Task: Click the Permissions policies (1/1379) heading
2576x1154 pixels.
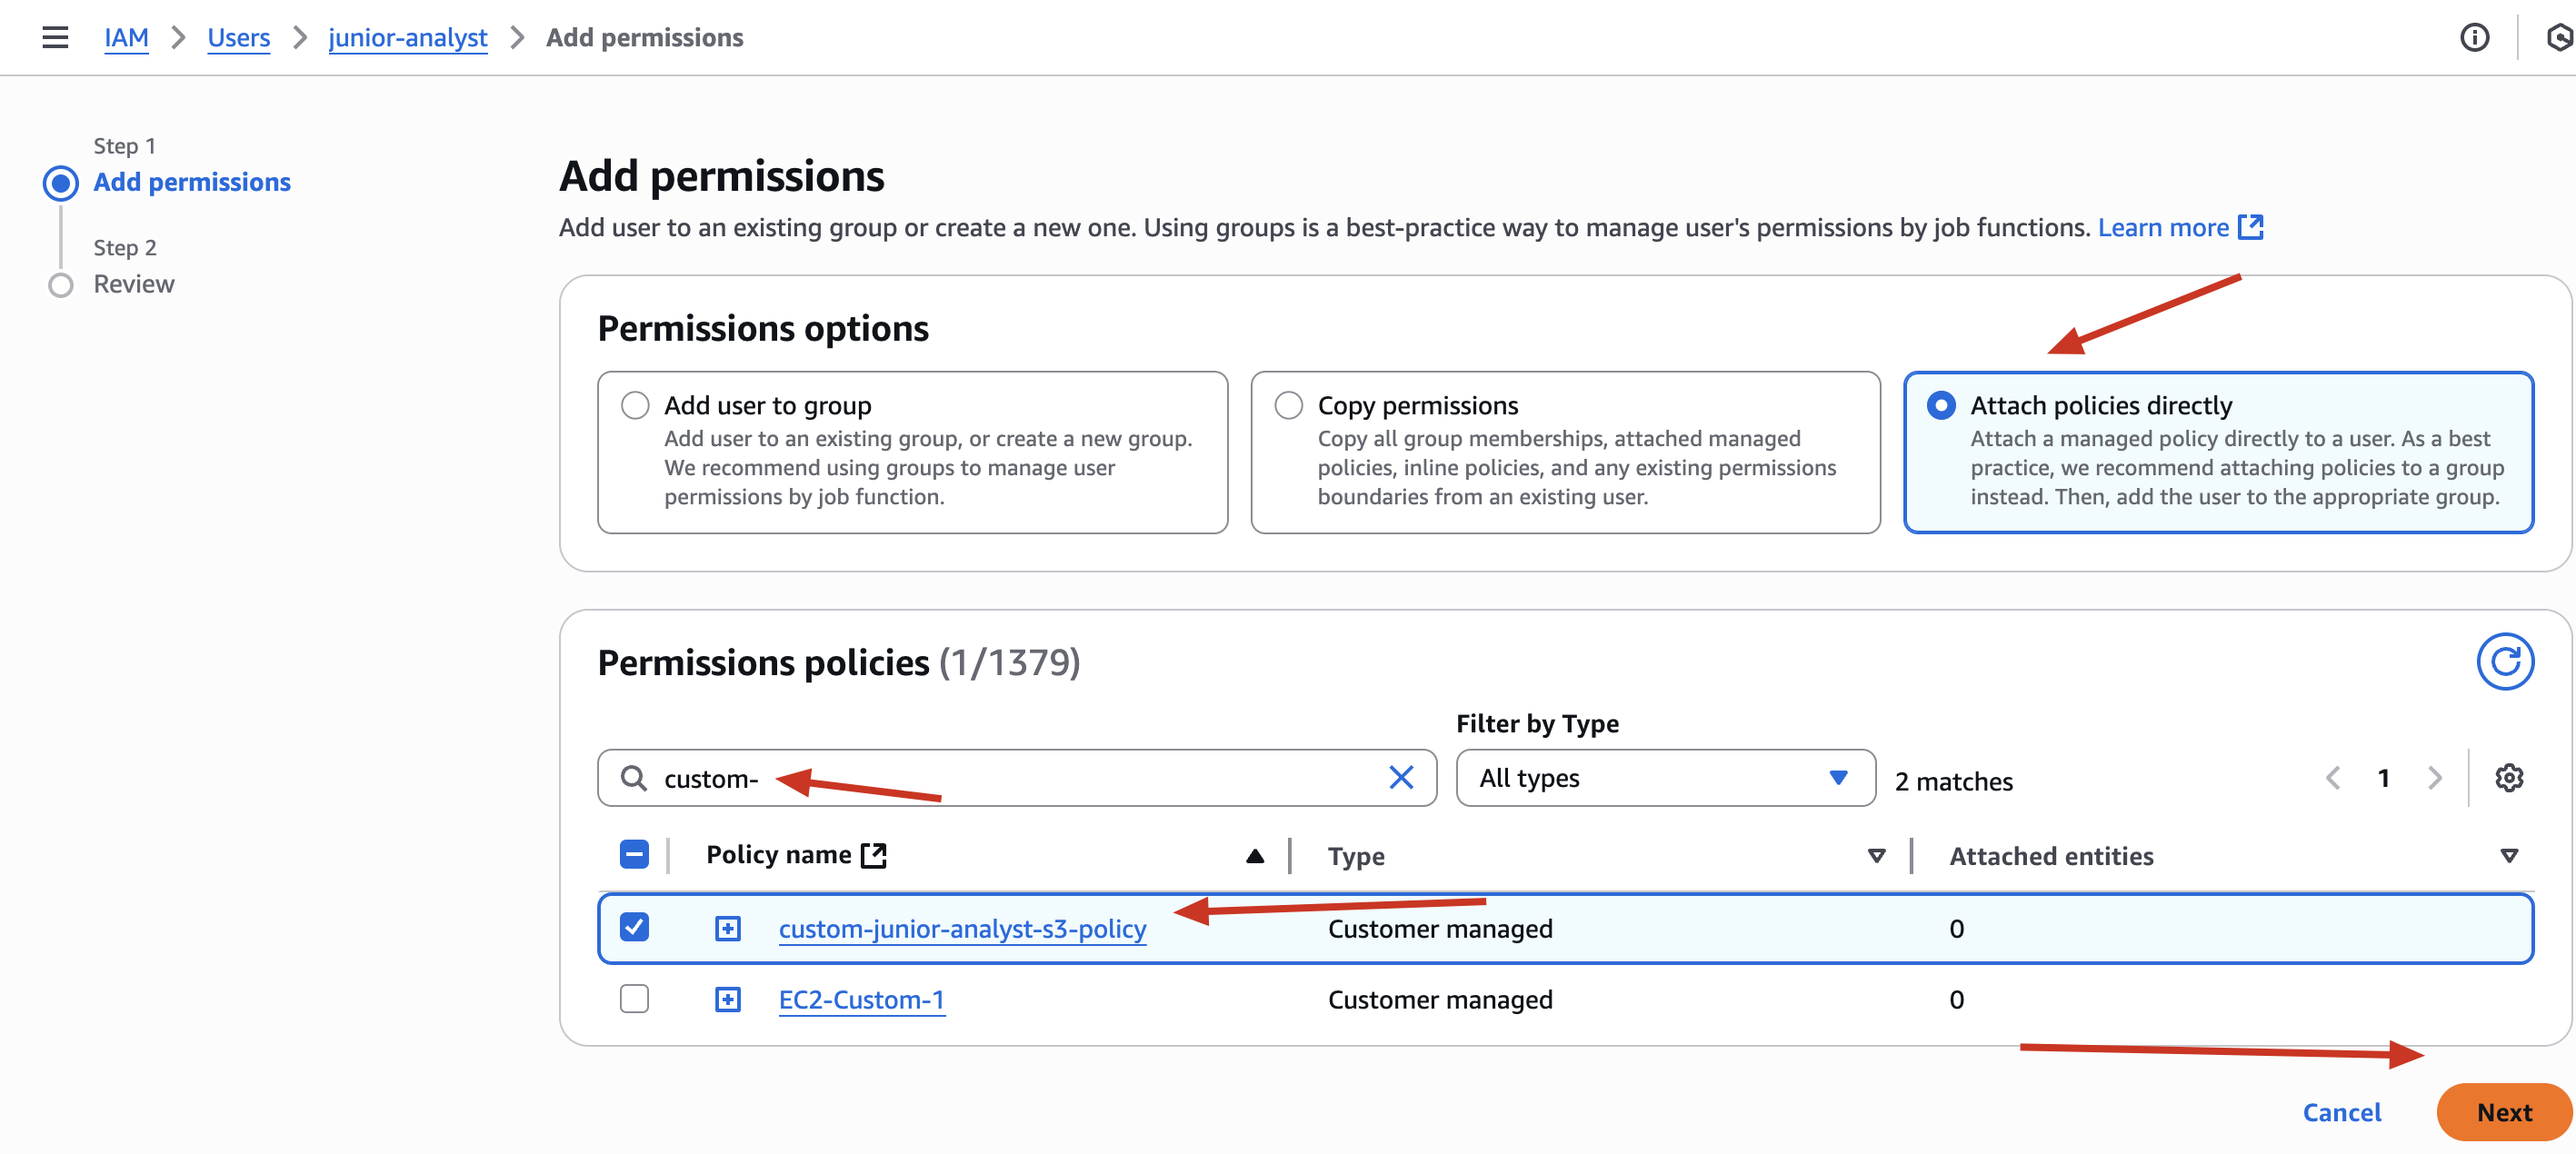Action: click(838, 662)
